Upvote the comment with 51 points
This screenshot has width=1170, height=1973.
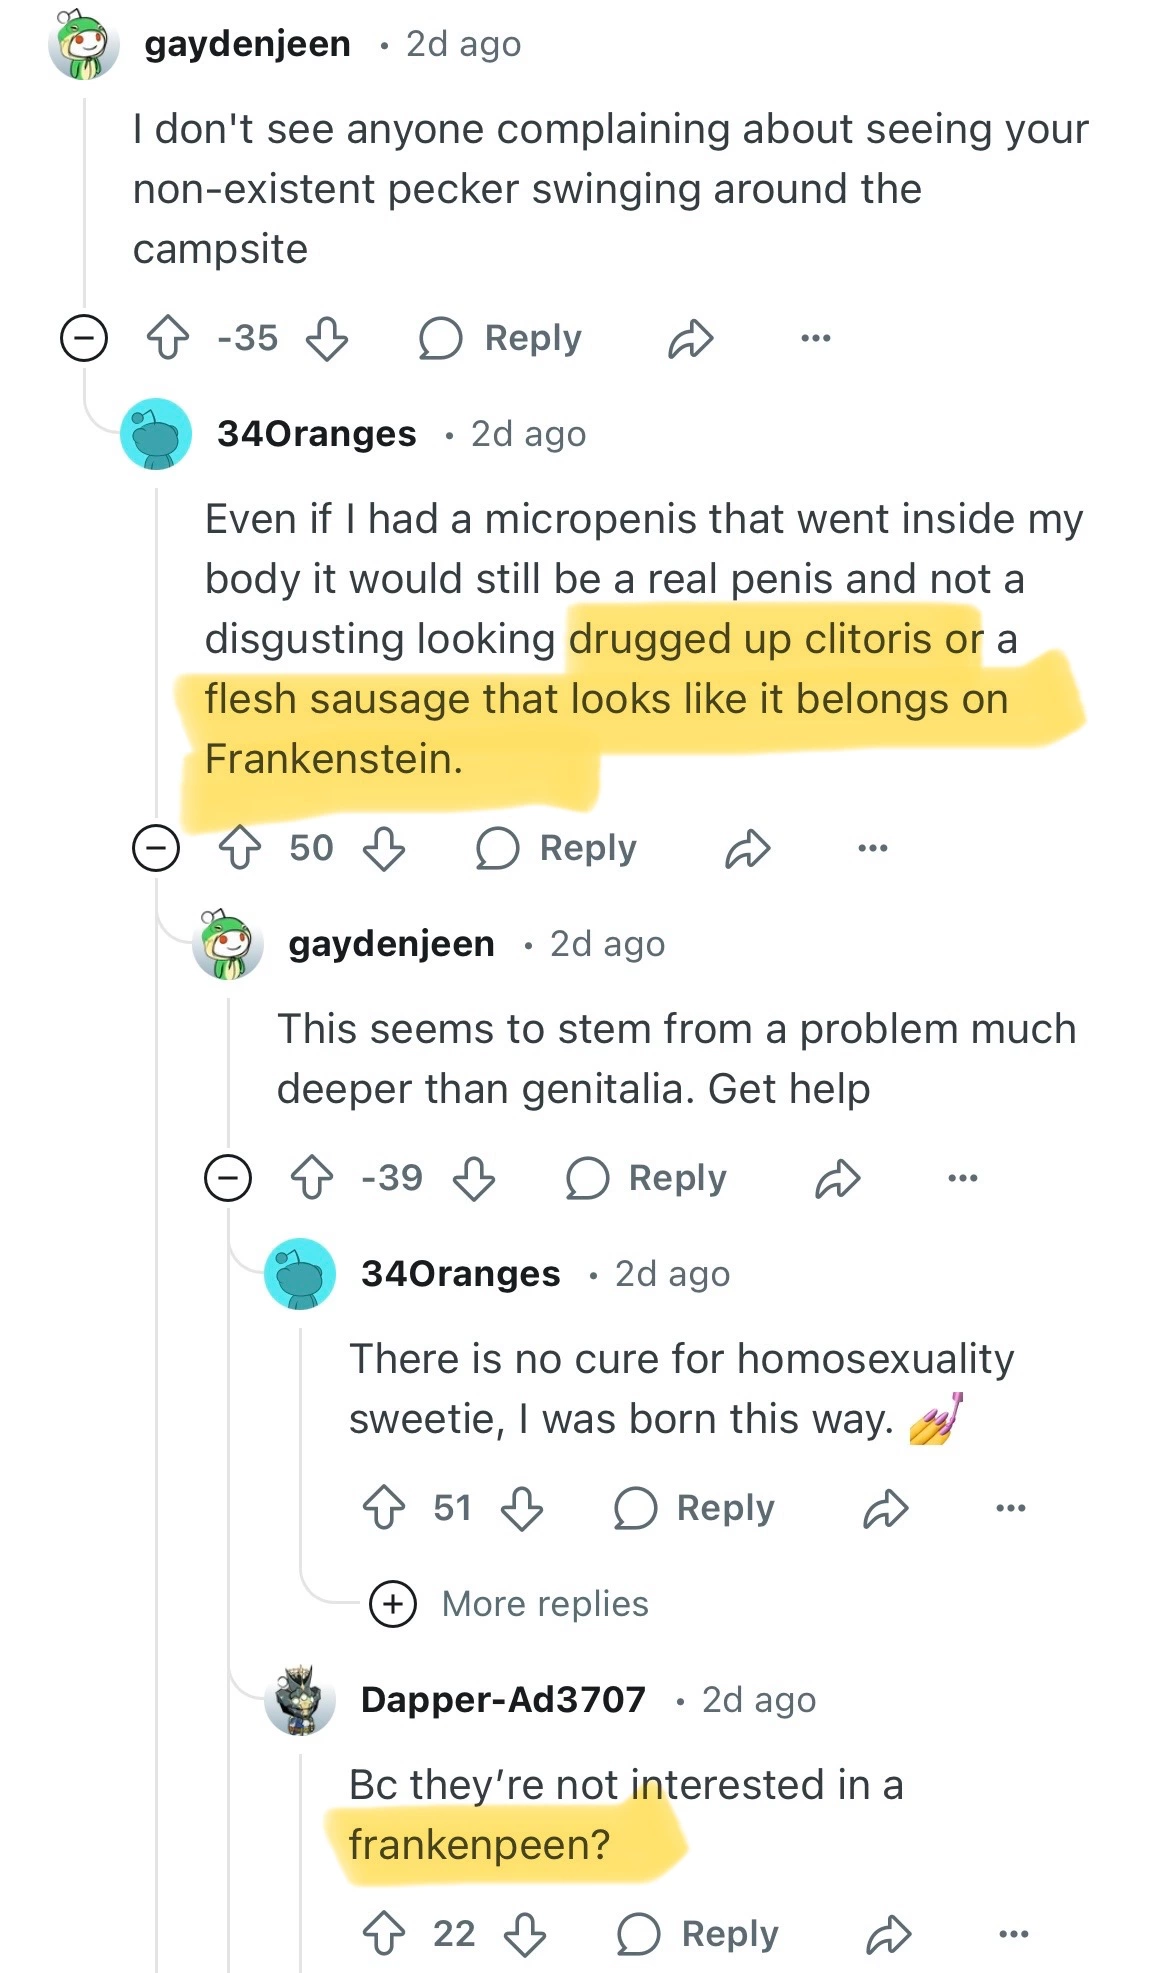(384, 1508)
